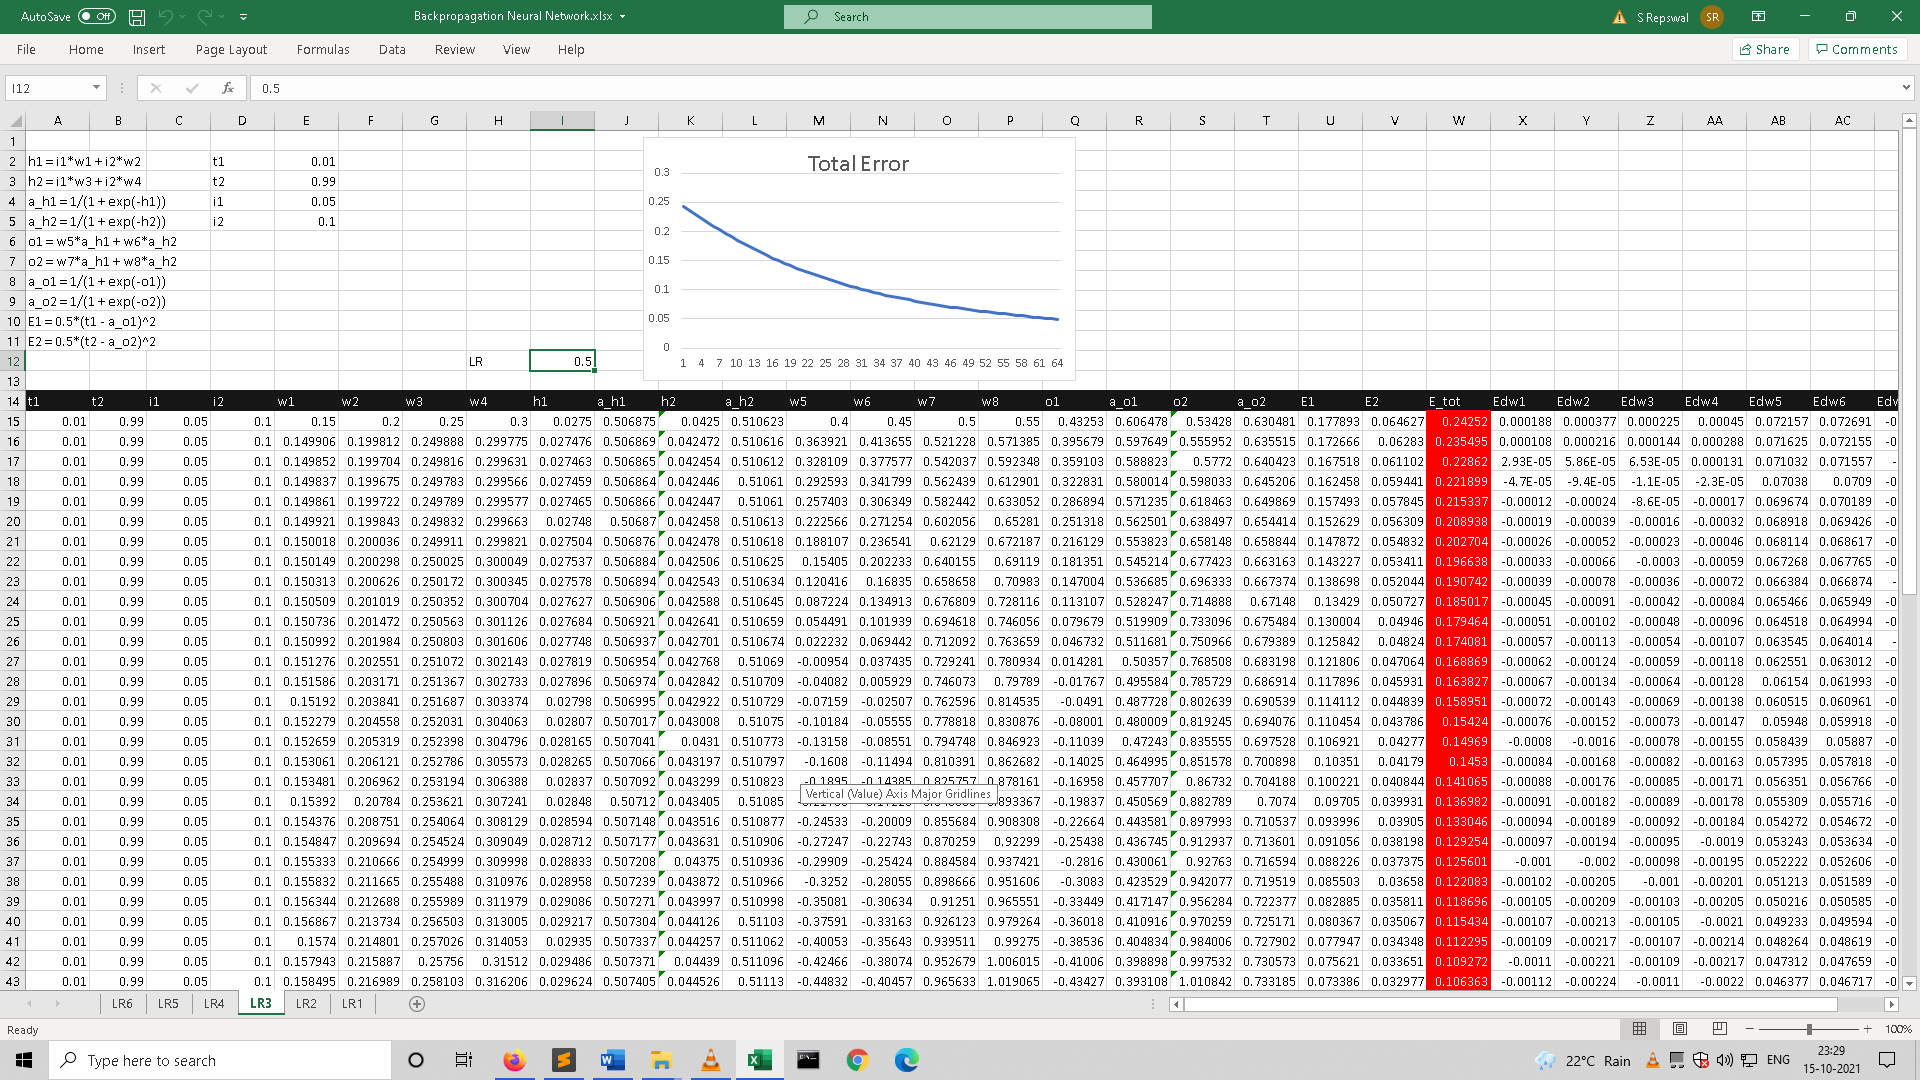Adjust the zoom slider
Image resolution: width=1920 pixels, height=1080 pixels.
(1808, 1028)
